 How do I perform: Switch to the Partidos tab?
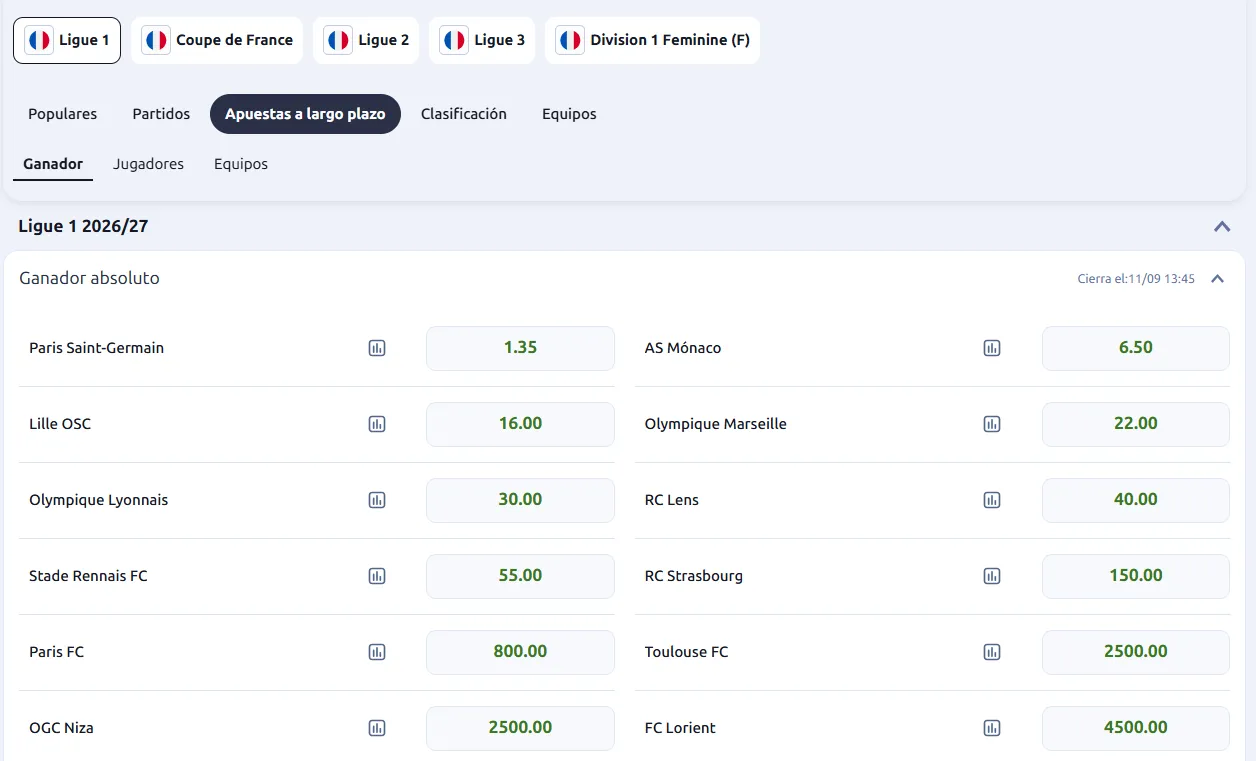click(161, 114)
